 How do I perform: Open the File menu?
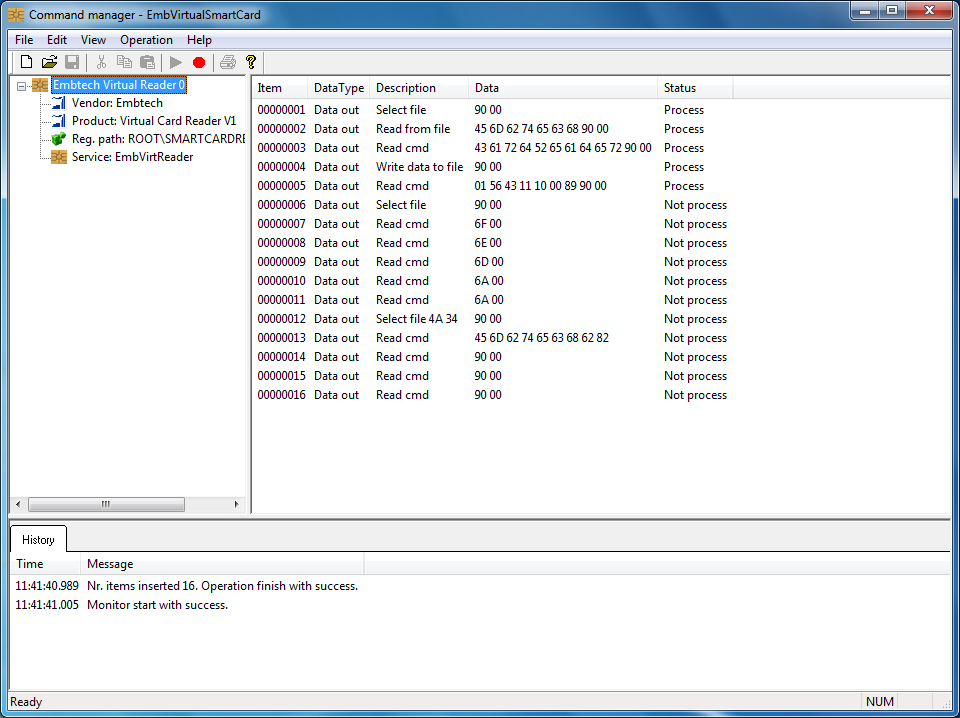click(x=24, y=40)
